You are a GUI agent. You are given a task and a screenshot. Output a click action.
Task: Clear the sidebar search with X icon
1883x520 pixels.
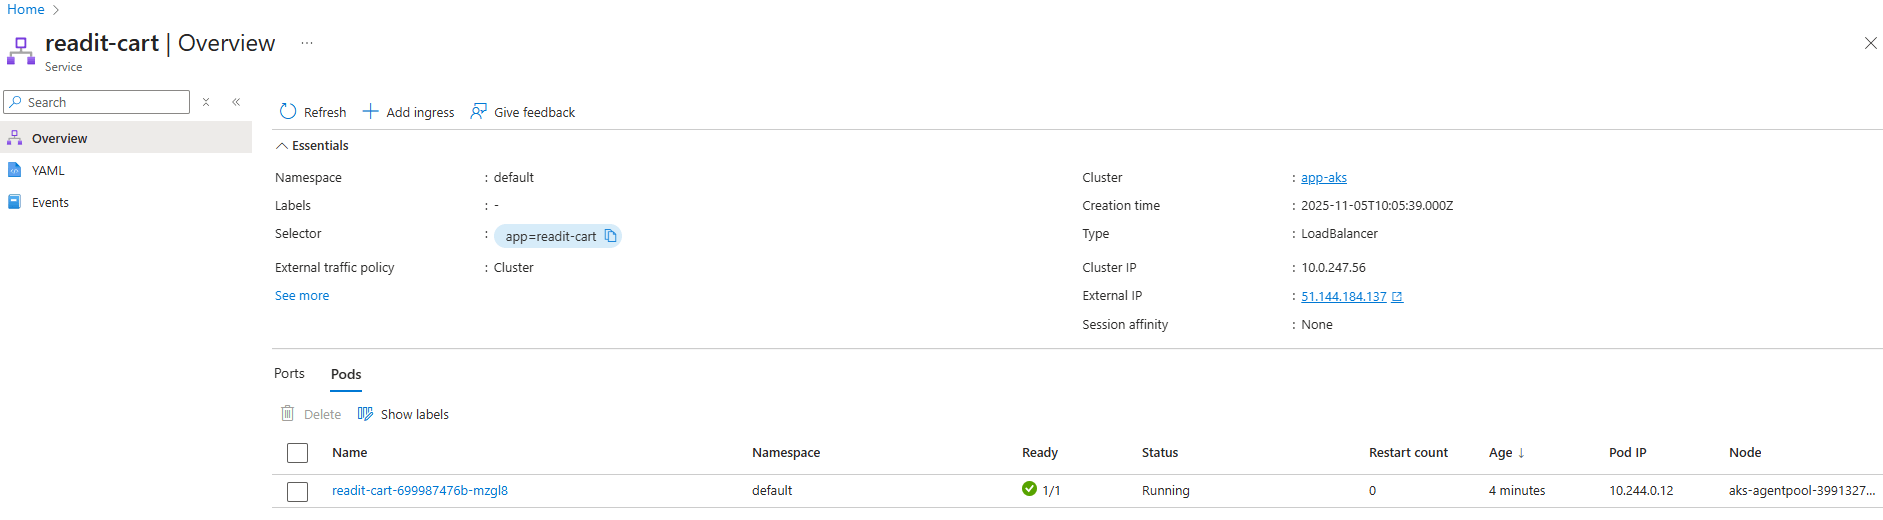206,102
